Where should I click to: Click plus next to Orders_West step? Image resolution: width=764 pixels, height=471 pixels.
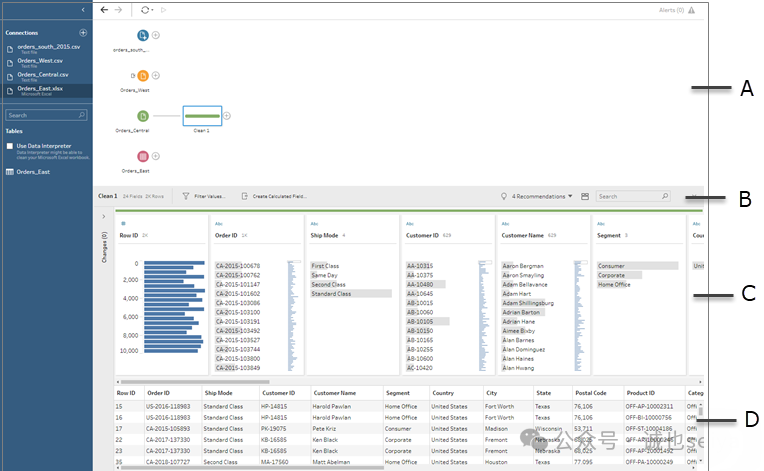(x=155, y=75)
